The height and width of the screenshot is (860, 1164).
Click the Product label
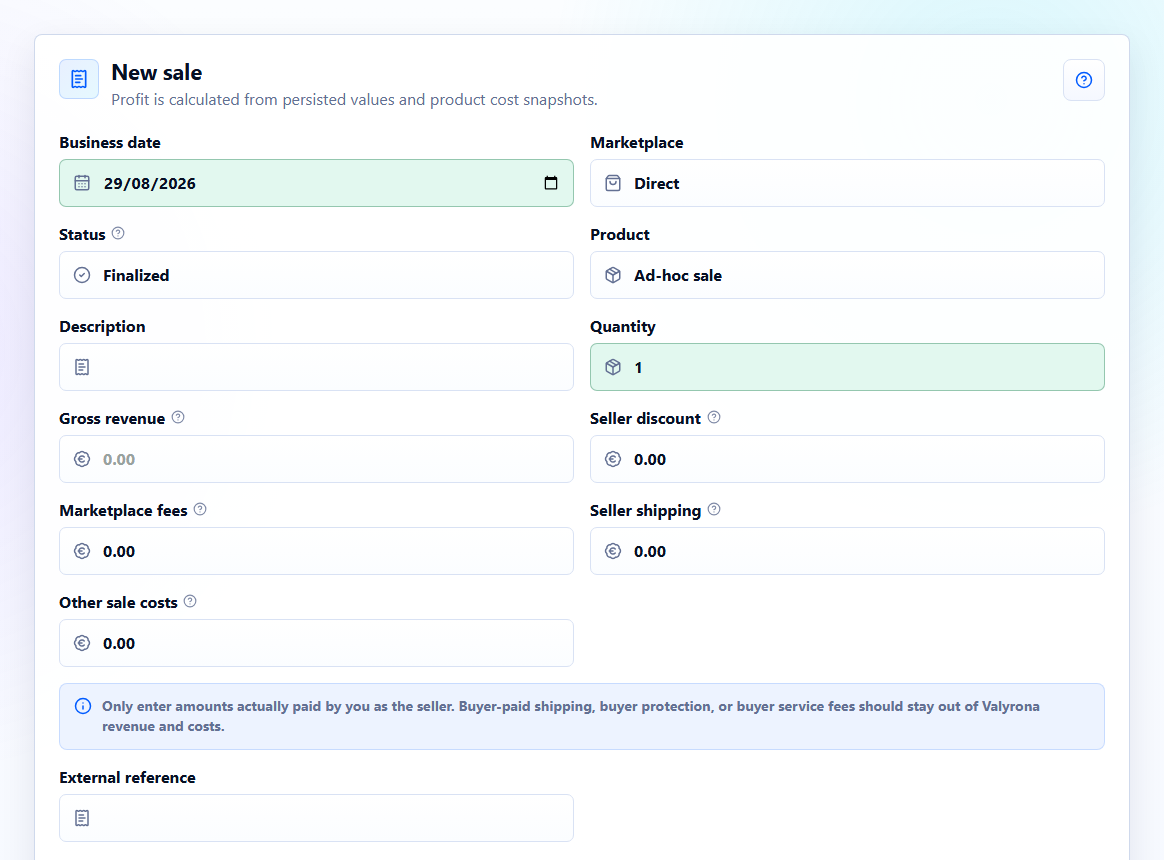[620, 235]
